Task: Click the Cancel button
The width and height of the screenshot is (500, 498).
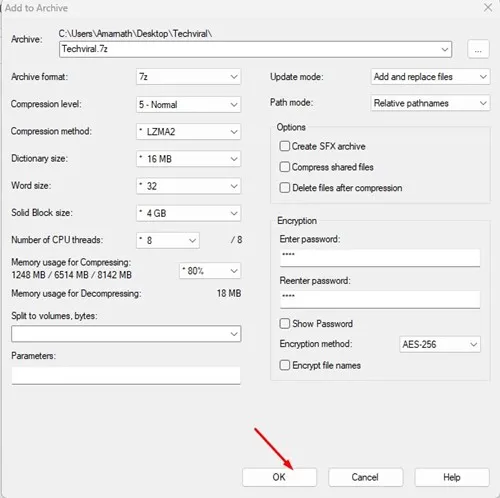Action: click(365, 477)
